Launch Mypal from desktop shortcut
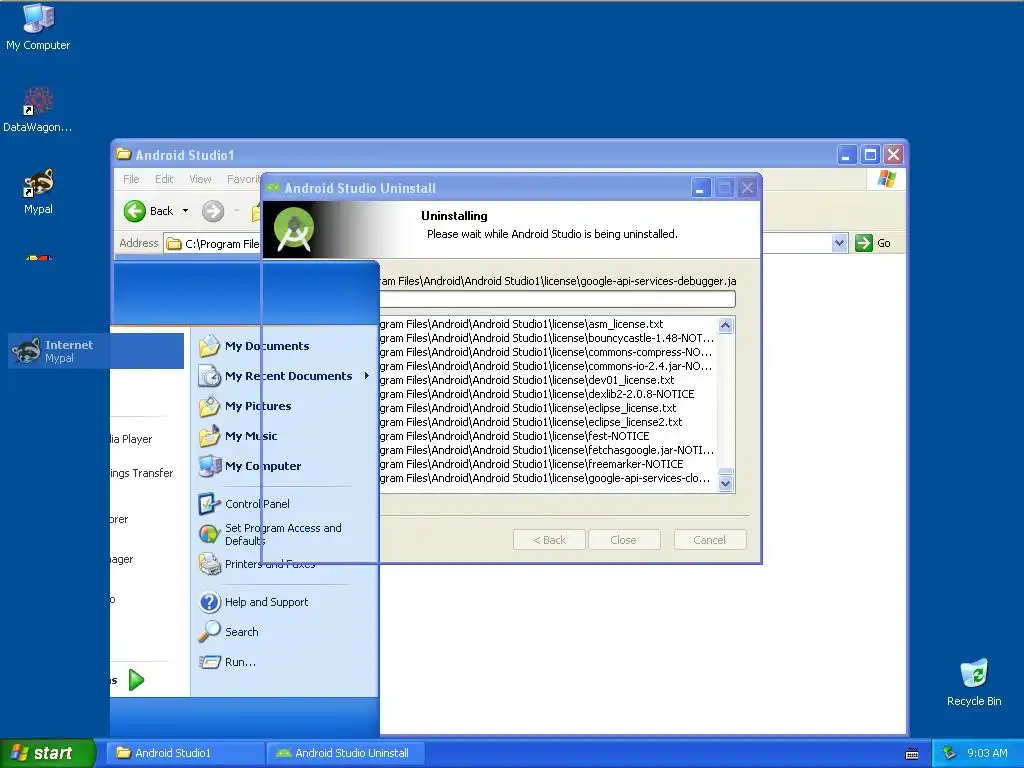Viewport: 1024px width, 768px height. point(38,192)
